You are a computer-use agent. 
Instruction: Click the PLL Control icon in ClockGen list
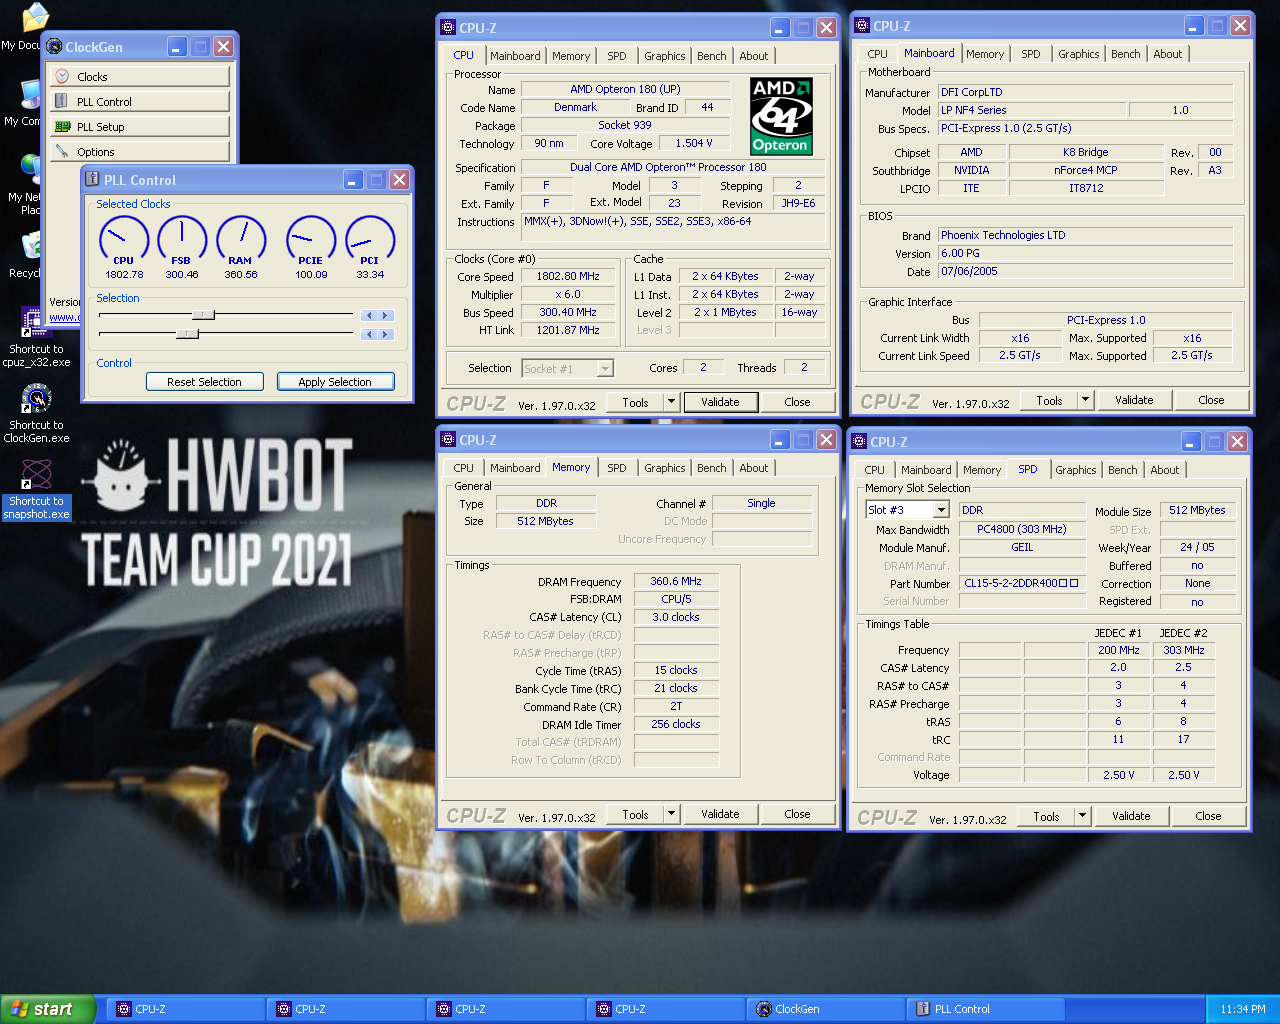pyautogui.click(x=62, y=101)
